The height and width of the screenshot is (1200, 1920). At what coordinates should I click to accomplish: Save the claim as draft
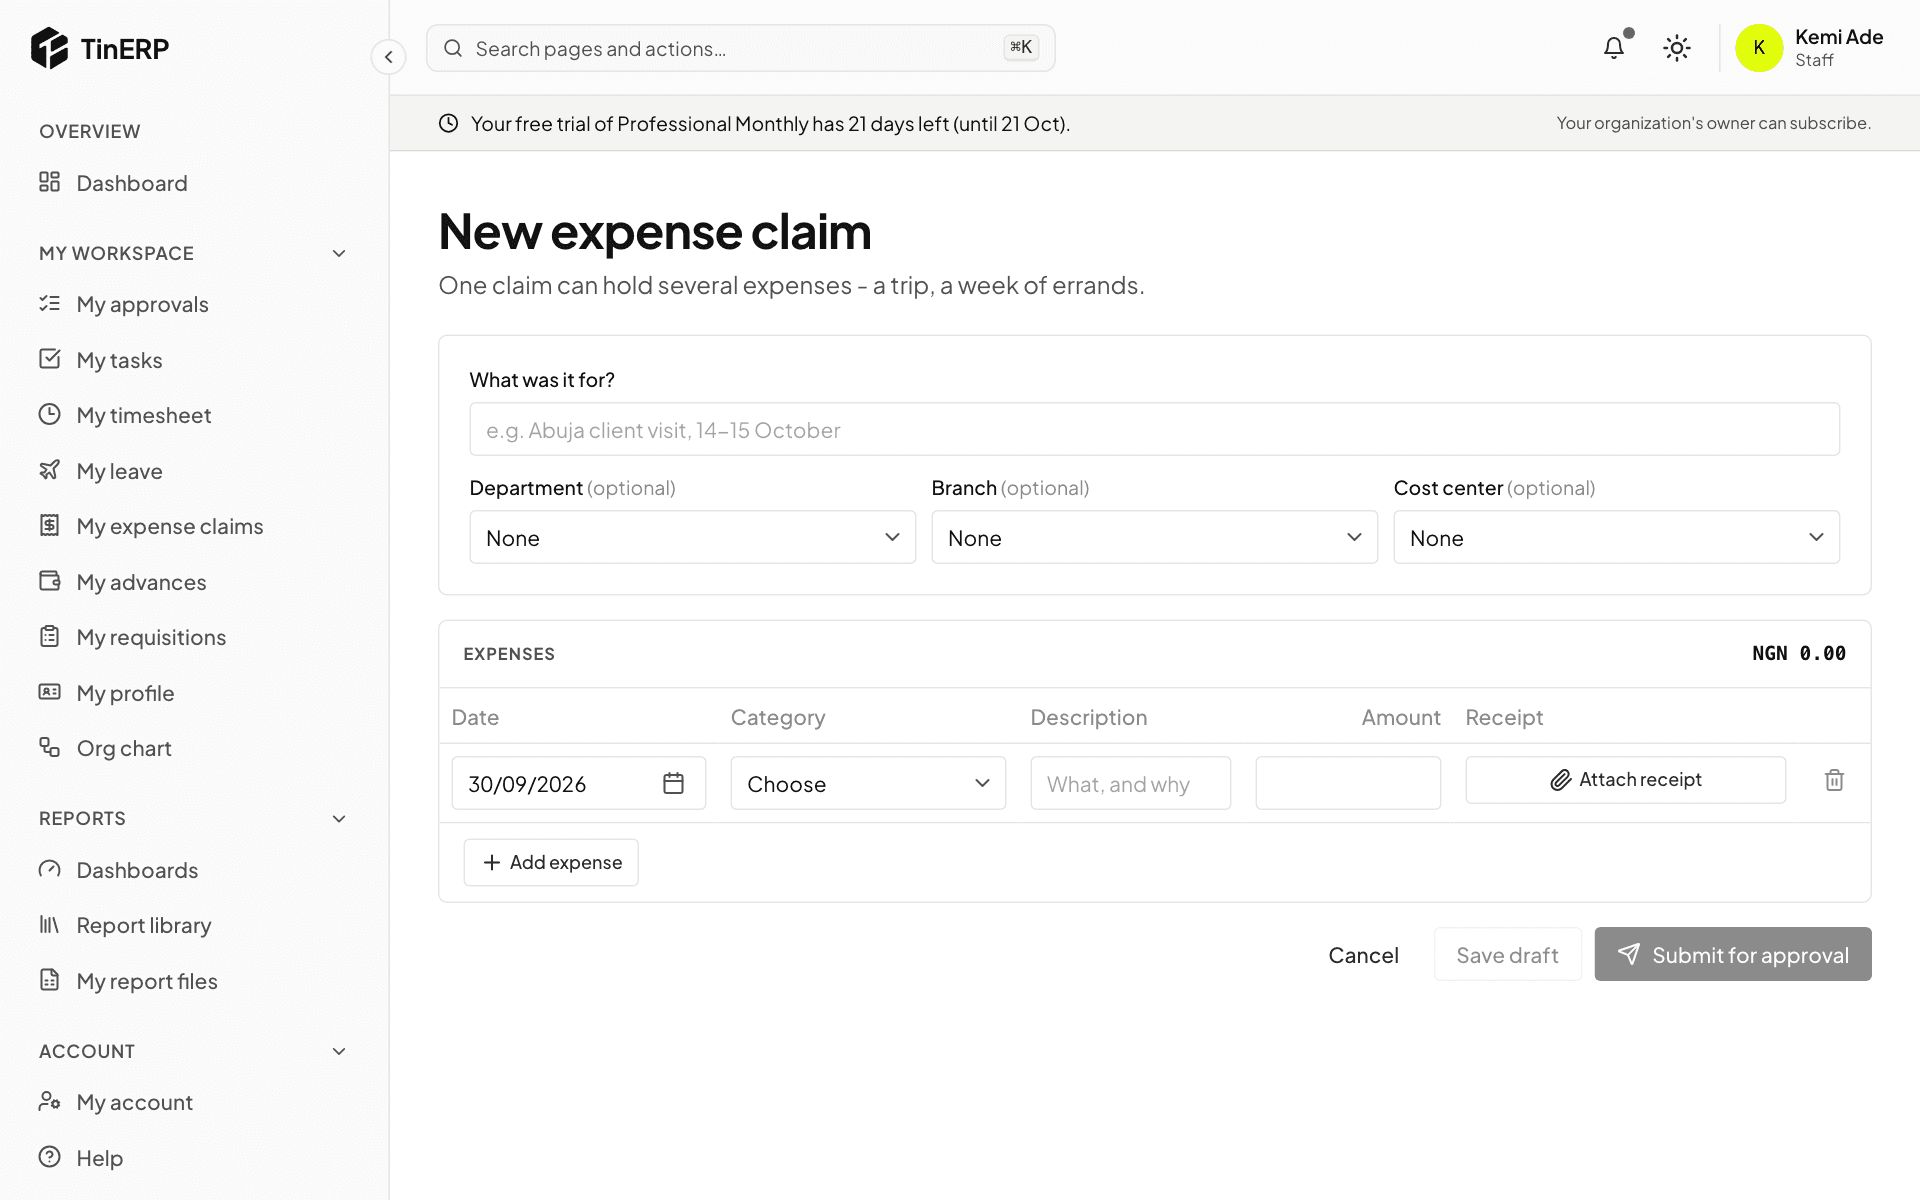[1507, 954]
